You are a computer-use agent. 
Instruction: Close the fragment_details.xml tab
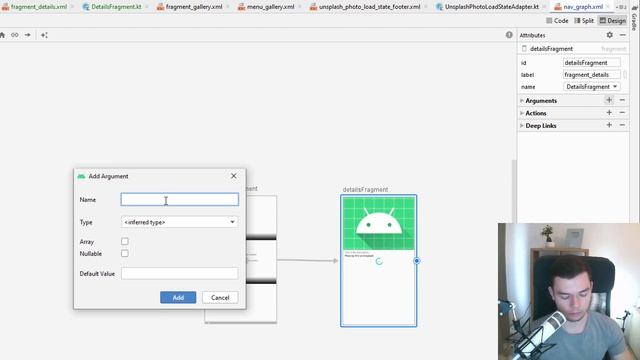coord(71,7)
